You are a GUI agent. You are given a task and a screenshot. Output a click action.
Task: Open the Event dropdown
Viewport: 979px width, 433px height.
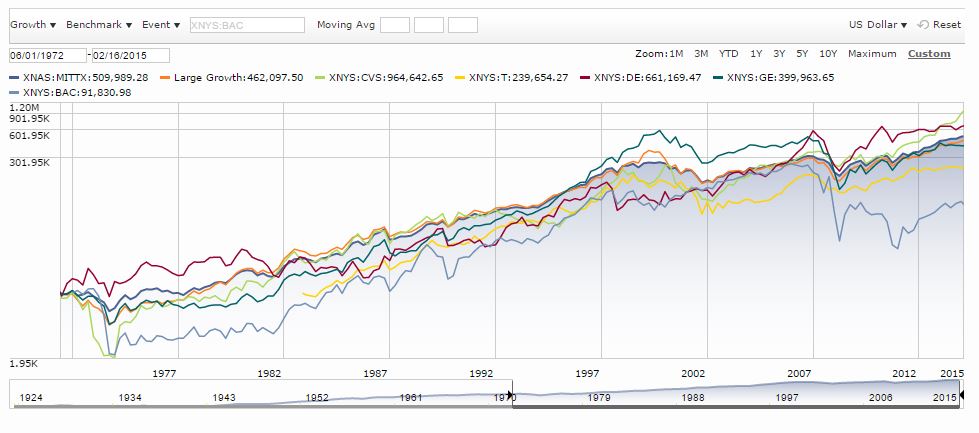click(x=161, y=24)
